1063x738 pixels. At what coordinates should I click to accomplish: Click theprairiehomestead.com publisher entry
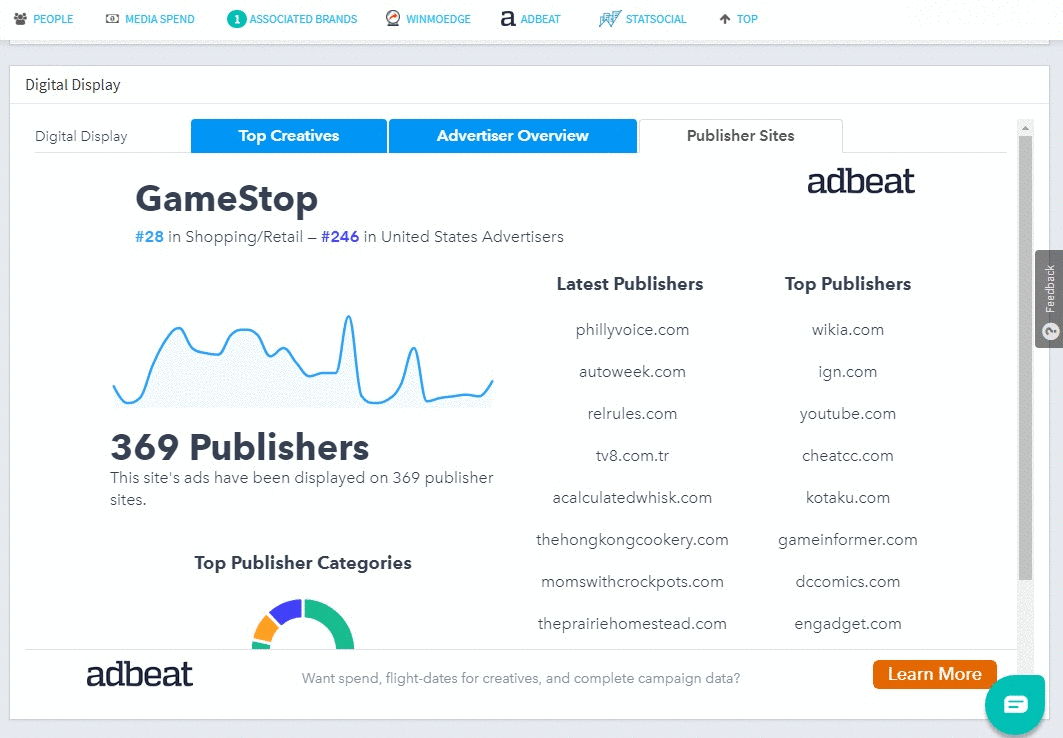click(x=632, y=624)
